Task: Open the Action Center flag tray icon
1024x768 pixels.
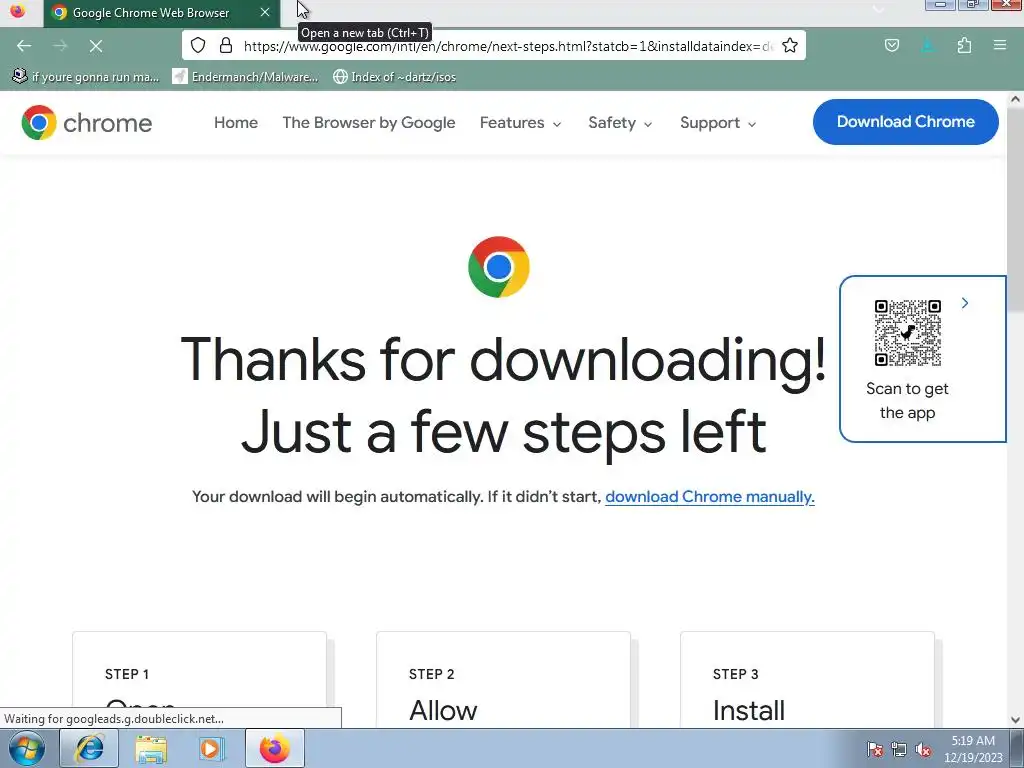Action: point(874,749)
